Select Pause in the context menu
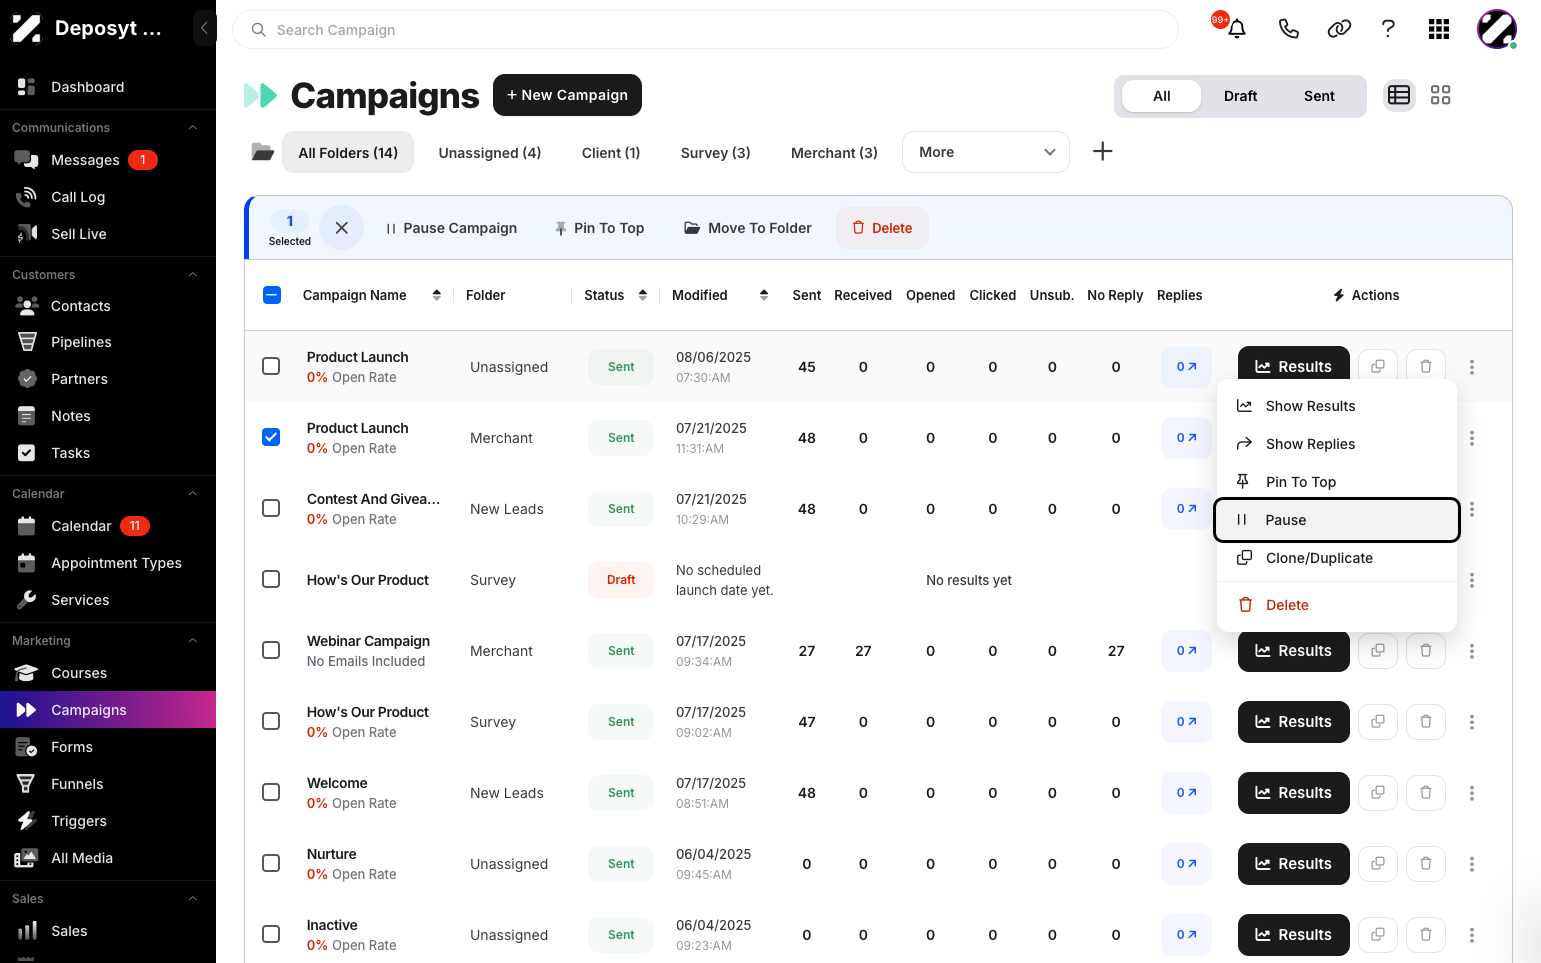Screen dimensions: 1541x963 pyautogui.click(x=1337, y=520)
